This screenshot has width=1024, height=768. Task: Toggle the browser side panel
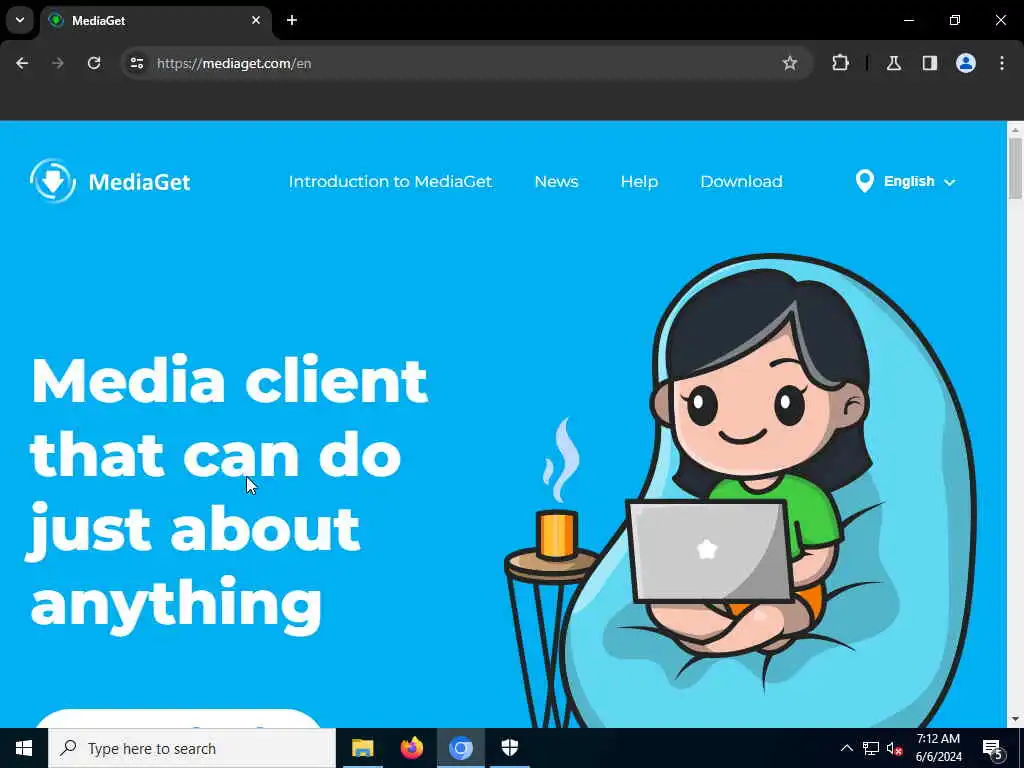[x=930, y=63]
